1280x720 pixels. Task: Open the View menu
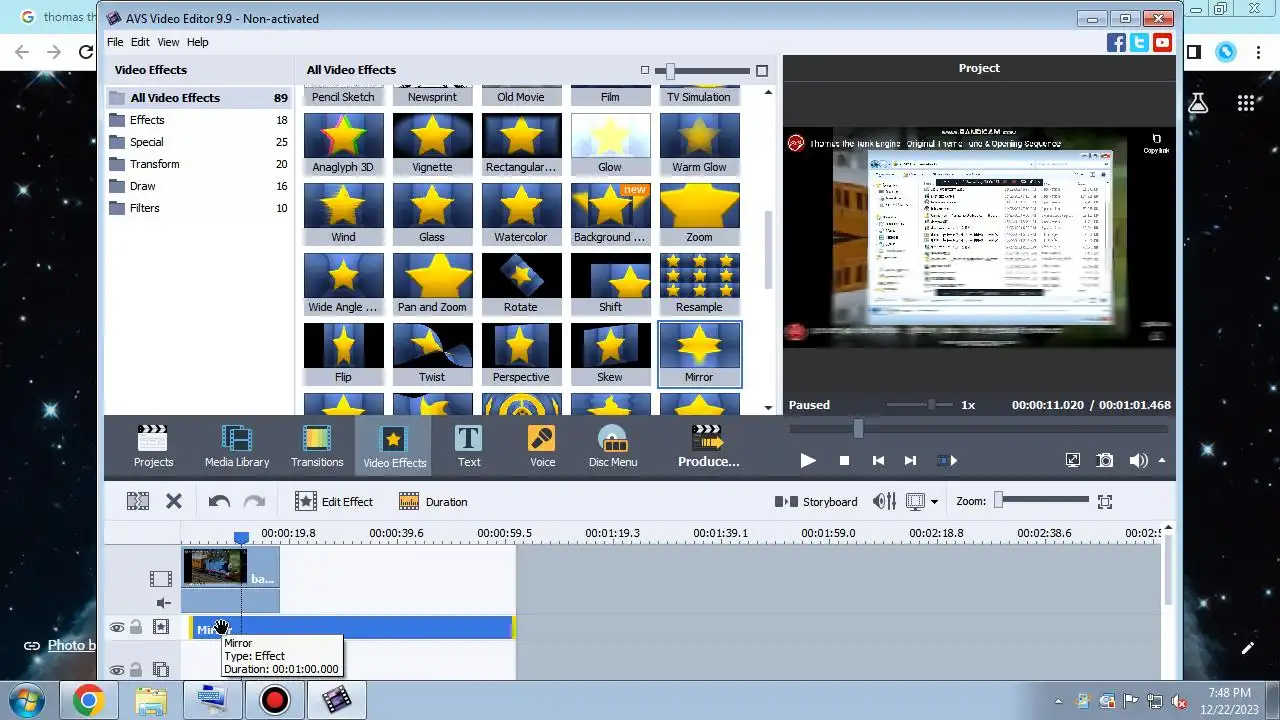point(168,42)
